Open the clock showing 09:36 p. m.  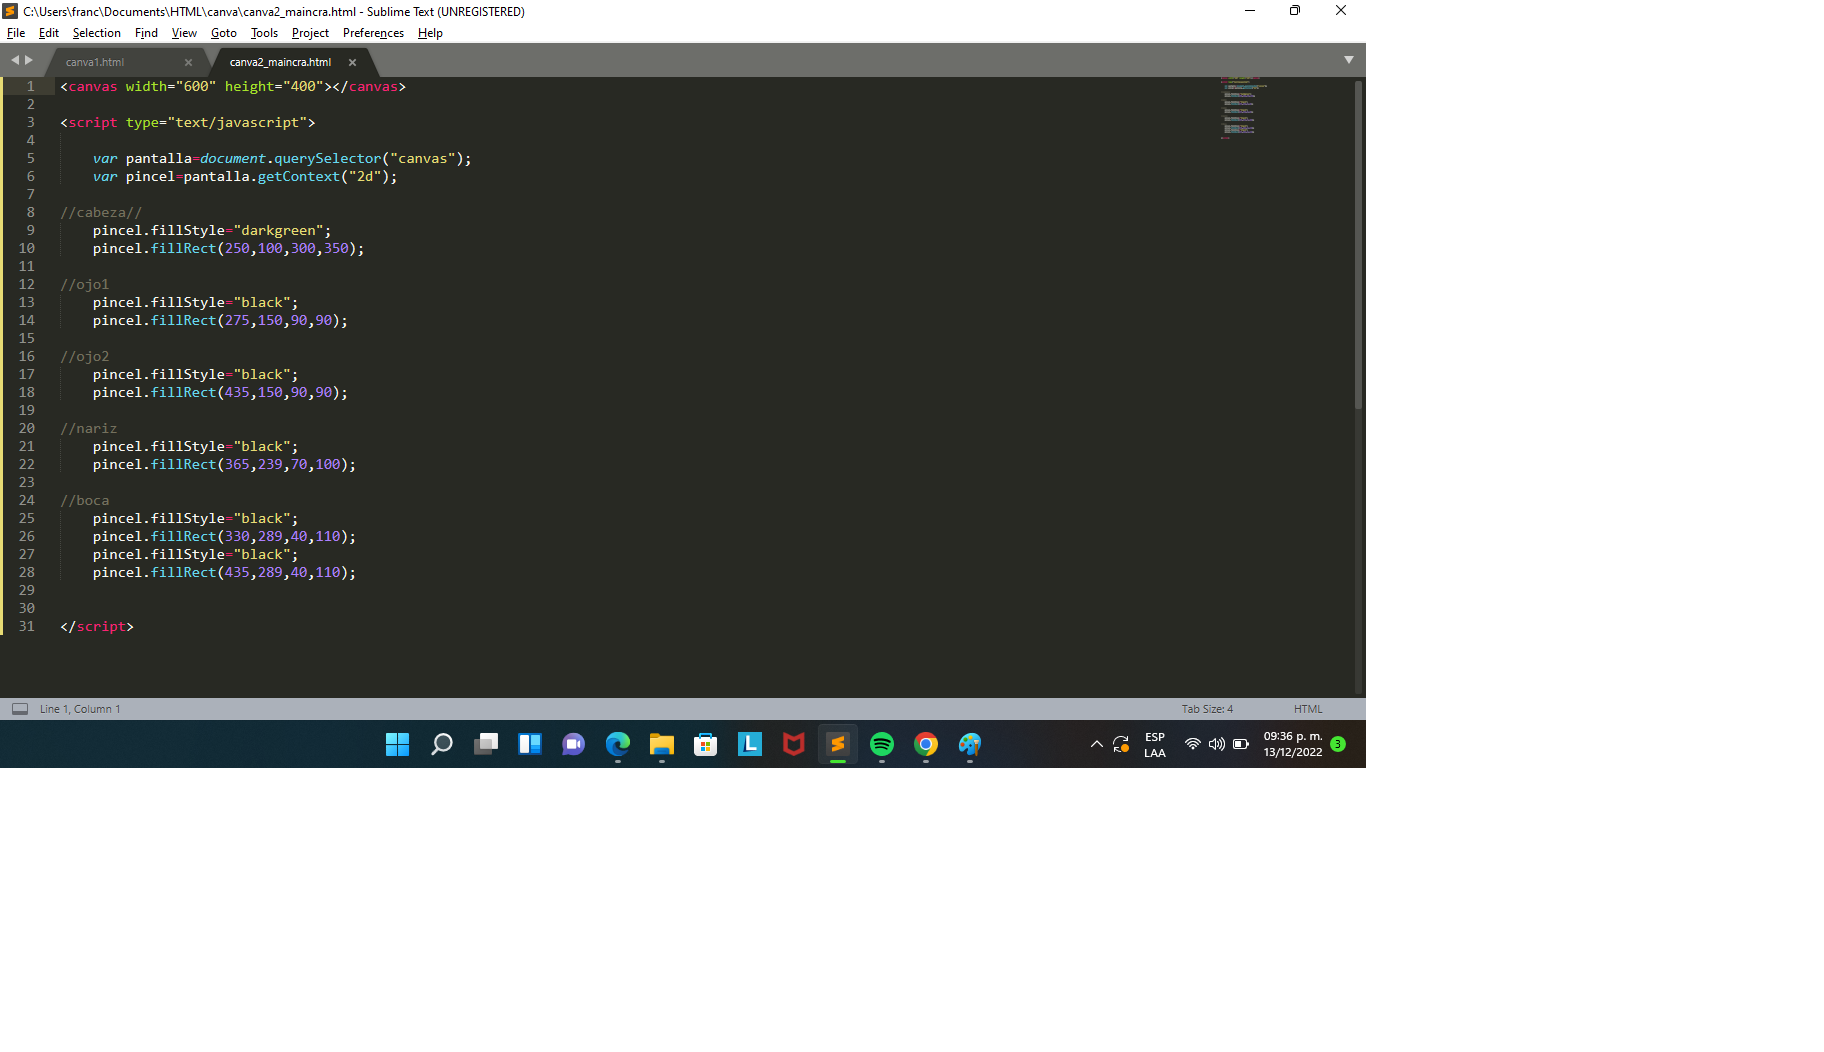[x=1293, y=744]
